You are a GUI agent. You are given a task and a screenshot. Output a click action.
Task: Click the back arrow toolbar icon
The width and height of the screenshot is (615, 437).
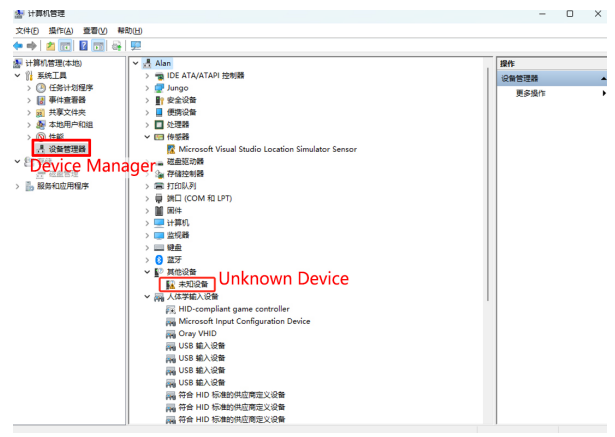pos(18,46)
